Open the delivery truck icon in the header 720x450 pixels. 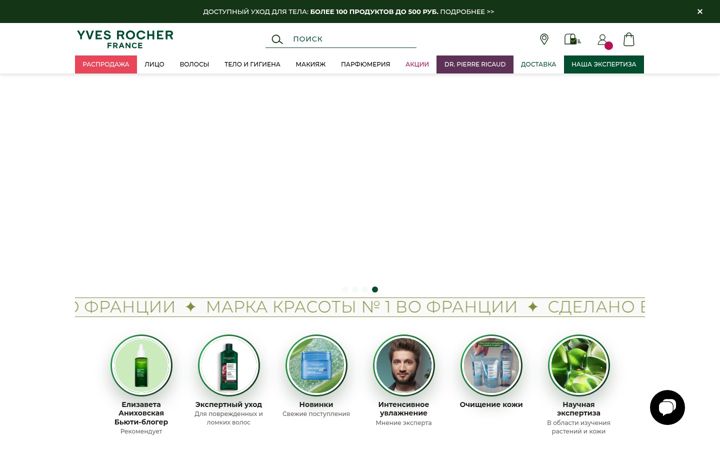coord(572,39)
